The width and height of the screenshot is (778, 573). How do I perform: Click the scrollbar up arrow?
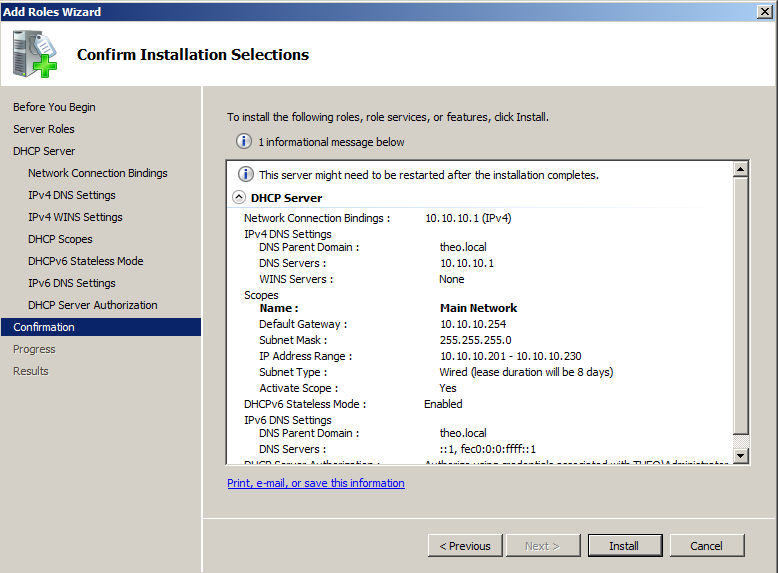point(740,170)
